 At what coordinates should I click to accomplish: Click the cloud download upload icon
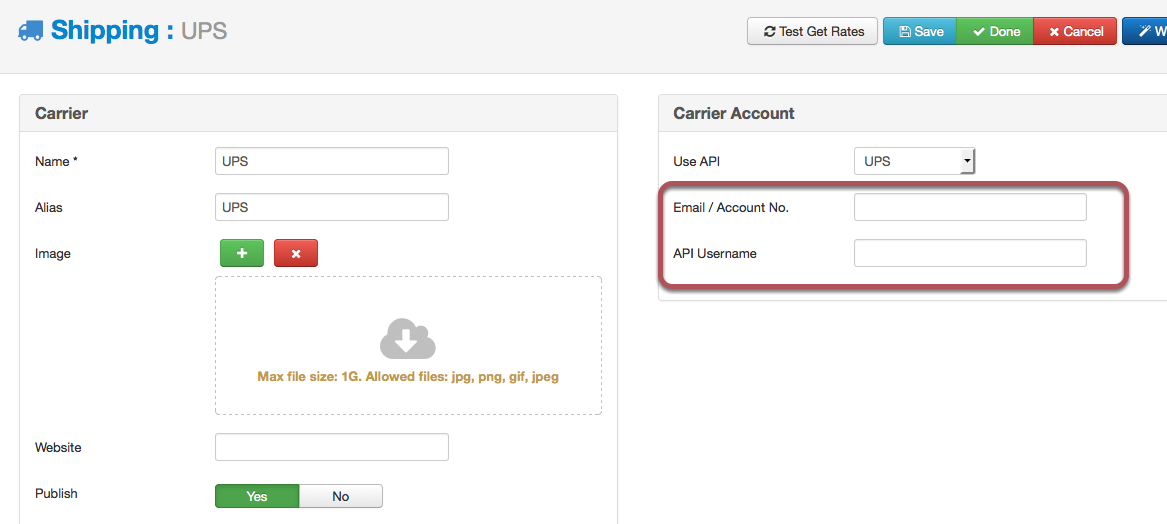408,339
